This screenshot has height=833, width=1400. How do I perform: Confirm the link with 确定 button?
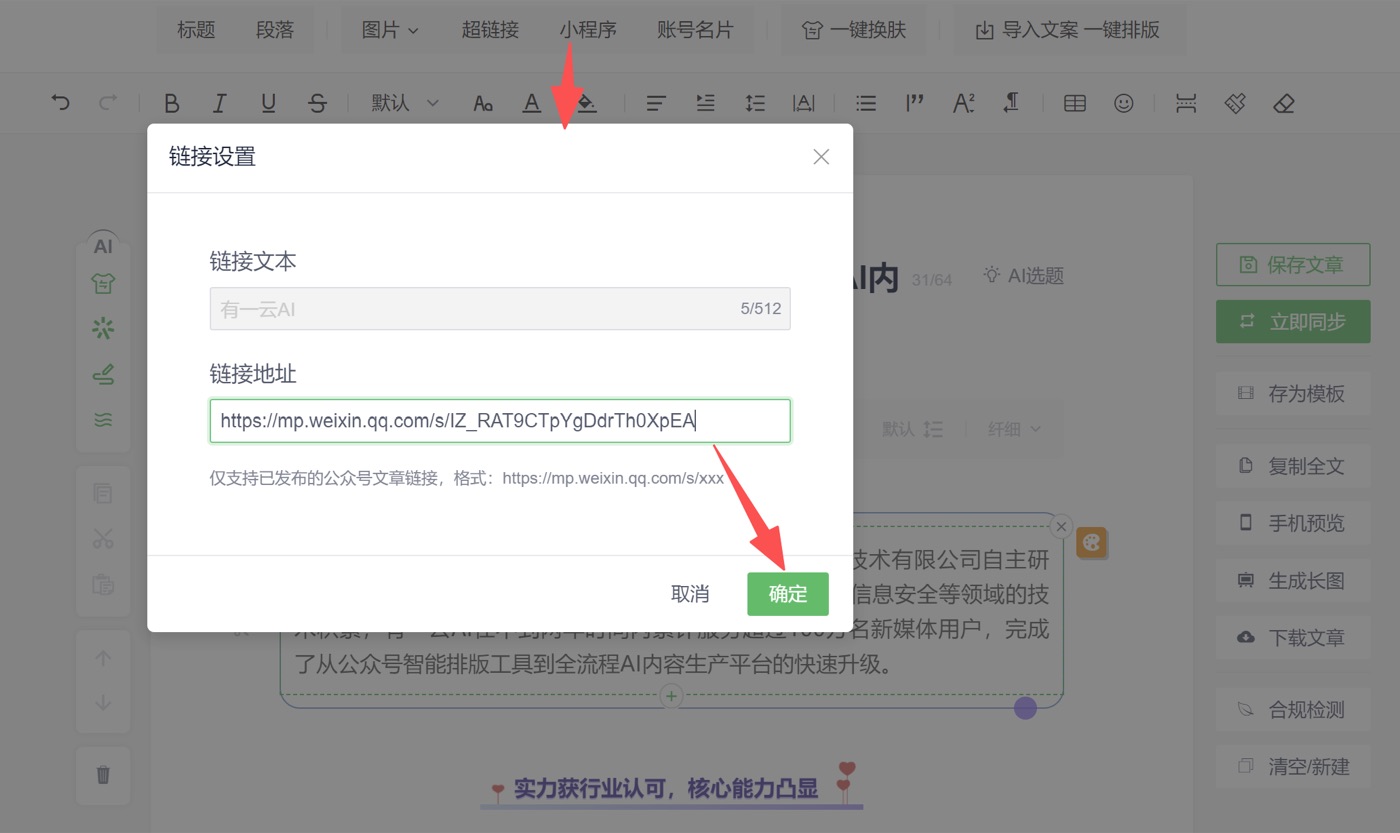coord(788,594)
